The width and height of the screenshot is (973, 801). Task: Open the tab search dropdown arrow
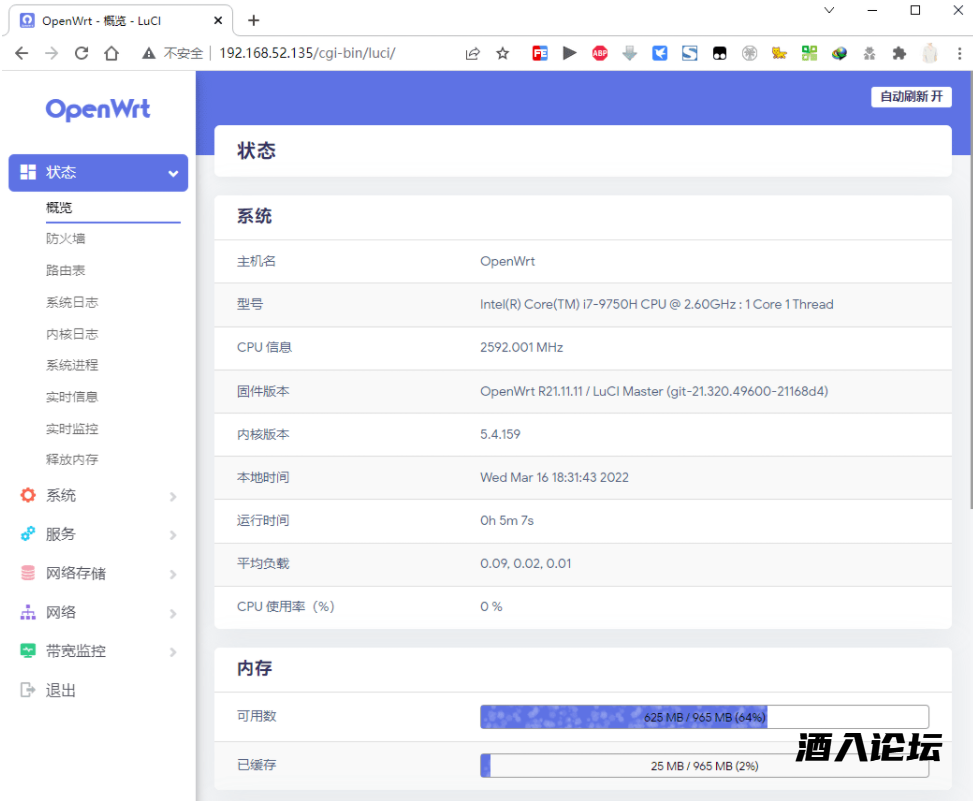829,10
